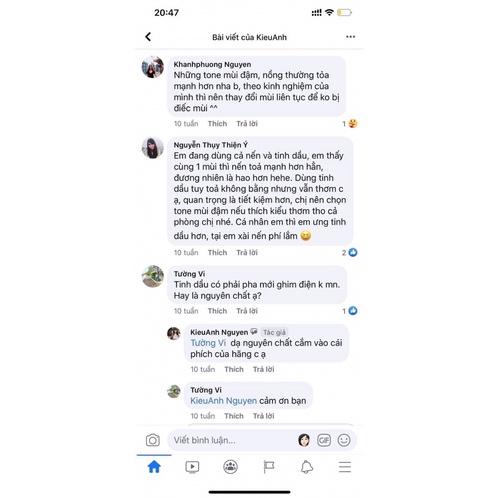Like Khanhphuong Nguyen's comment with Thích
Image resolution: width=498 pixels, height=498 pixels.
(217, 124)
